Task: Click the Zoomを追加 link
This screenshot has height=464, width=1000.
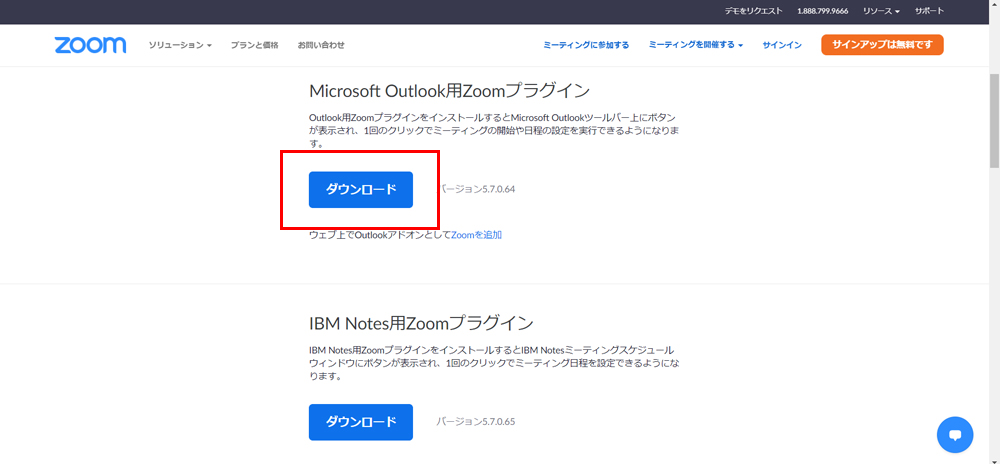Action: [476, 235]
